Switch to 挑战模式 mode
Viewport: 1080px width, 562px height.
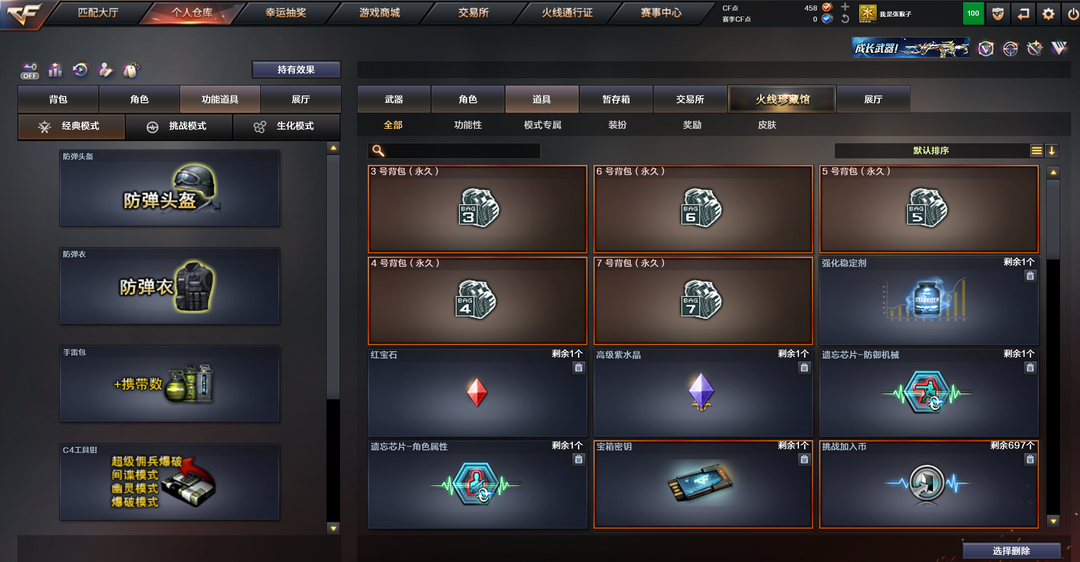pos(179,127)
